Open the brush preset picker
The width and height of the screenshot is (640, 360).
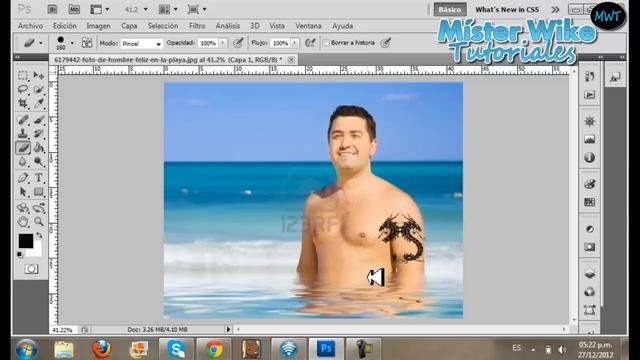[72, 43]
